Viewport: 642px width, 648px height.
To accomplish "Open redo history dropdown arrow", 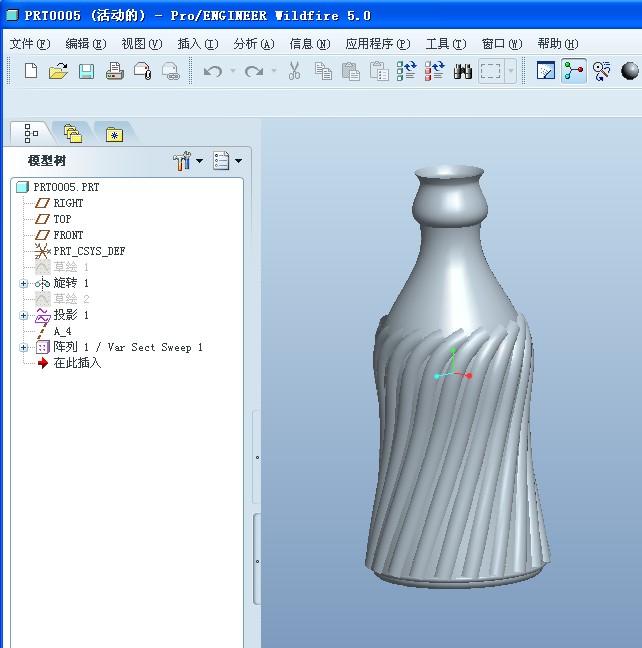I will click(x=274, y=71).
